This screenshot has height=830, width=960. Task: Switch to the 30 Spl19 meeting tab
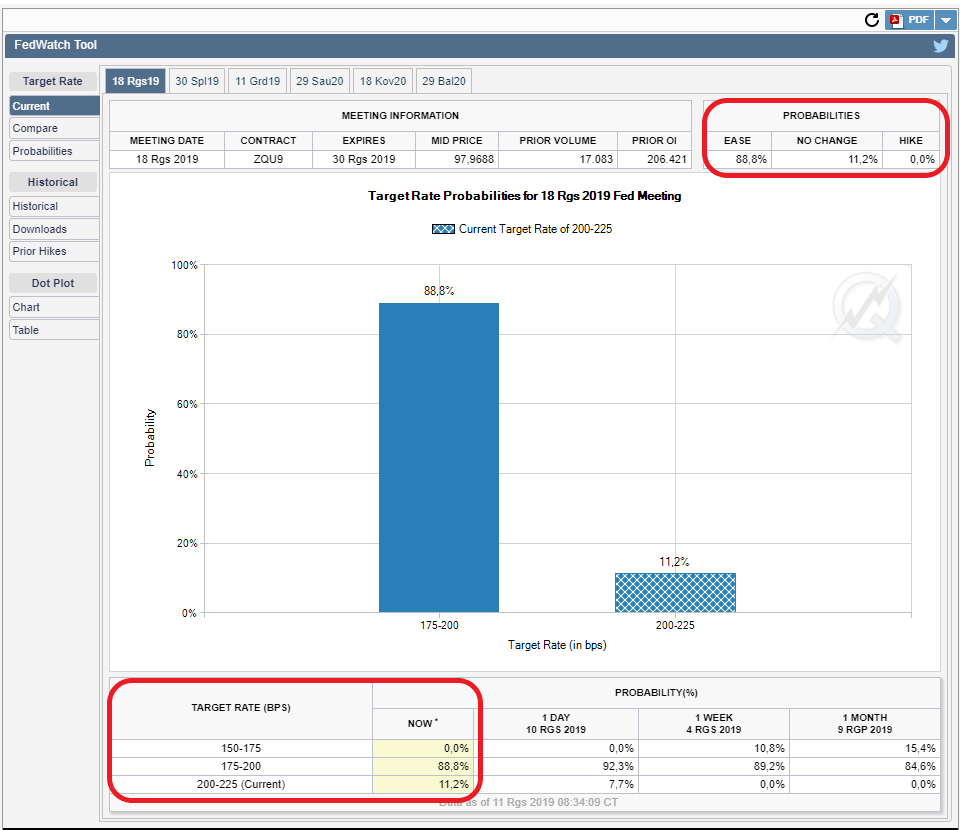[x=197, y=81]
